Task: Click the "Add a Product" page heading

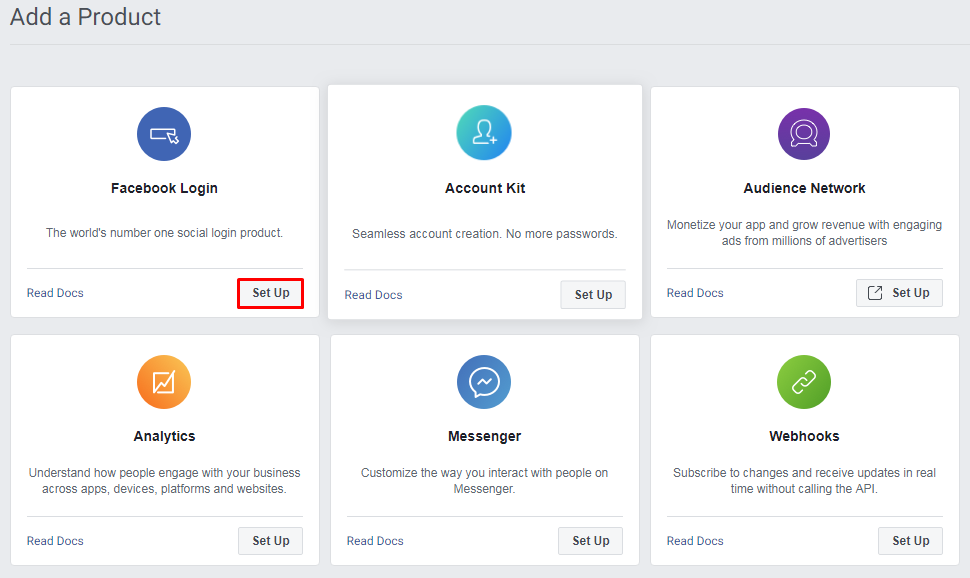Action: point(85,17)
